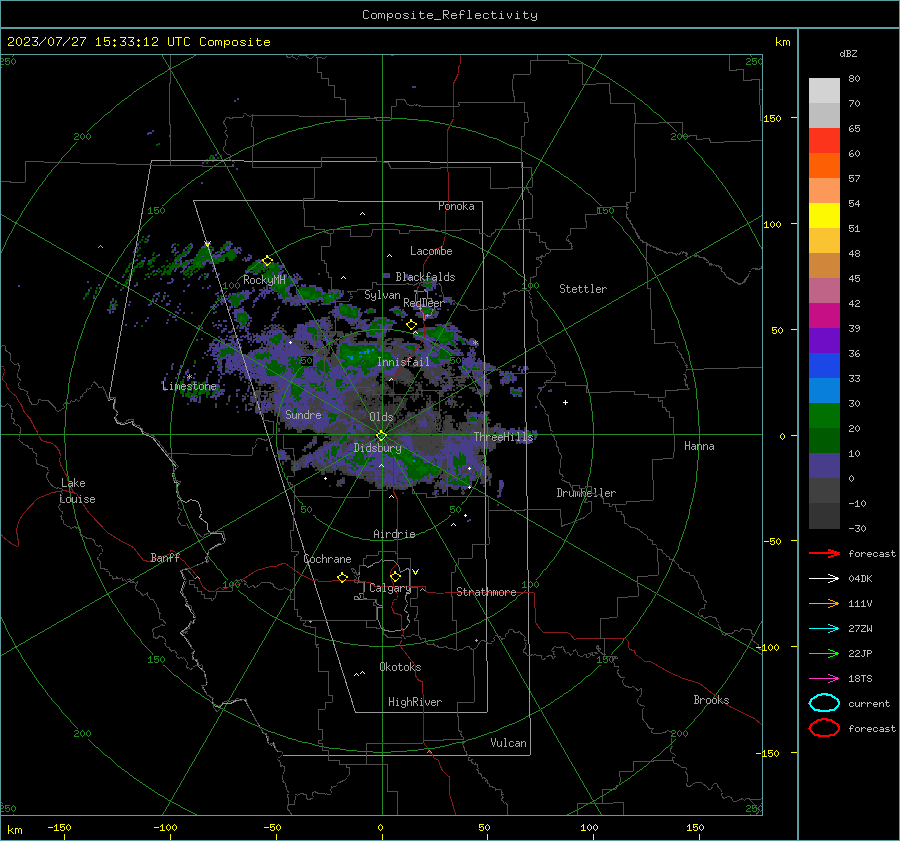Click the Lacombe city label
This screenshot has width=900, height=841.
pos(430,251)
